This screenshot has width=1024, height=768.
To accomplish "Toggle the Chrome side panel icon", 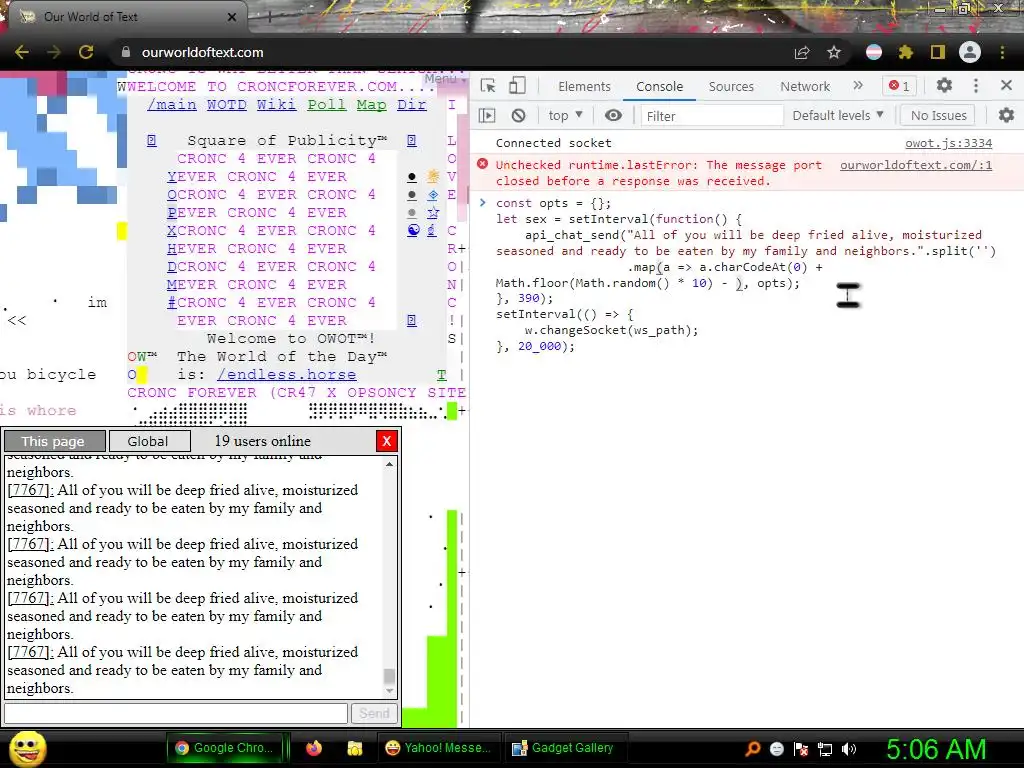I will click(x=938, y=52).
